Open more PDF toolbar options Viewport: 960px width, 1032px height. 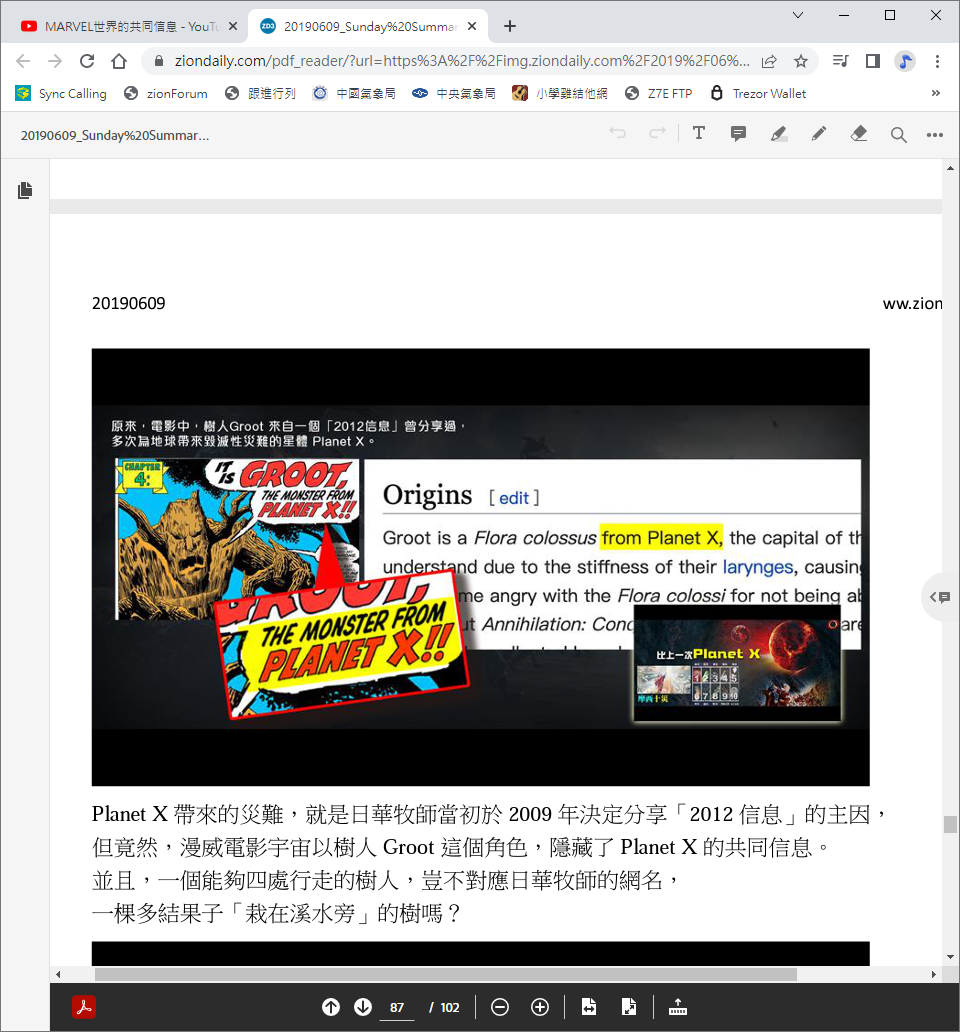934,135
